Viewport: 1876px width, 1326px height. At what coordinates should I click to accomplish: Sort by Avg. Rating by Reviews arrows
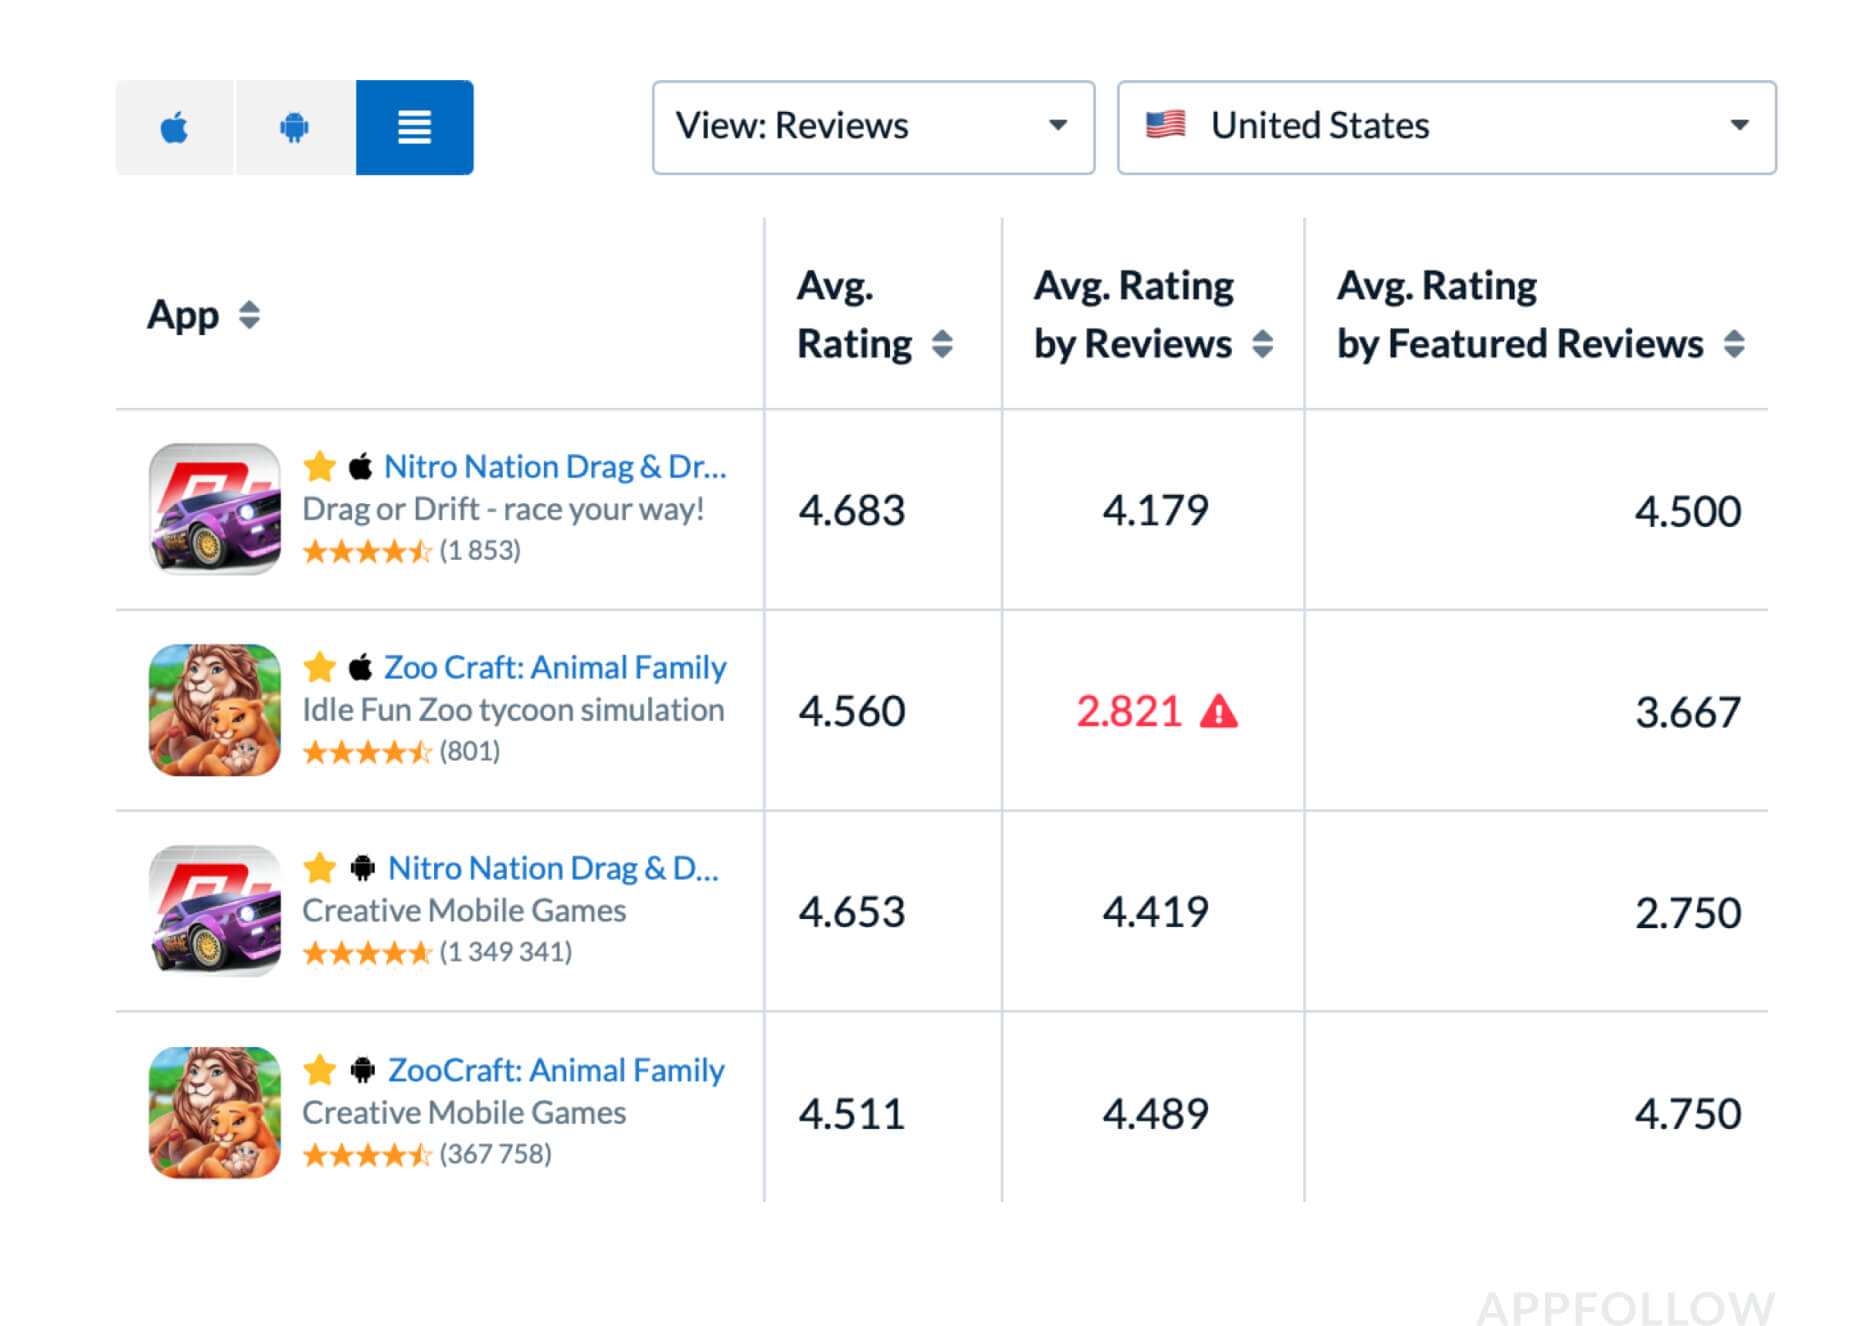(x=1263, y=344)
